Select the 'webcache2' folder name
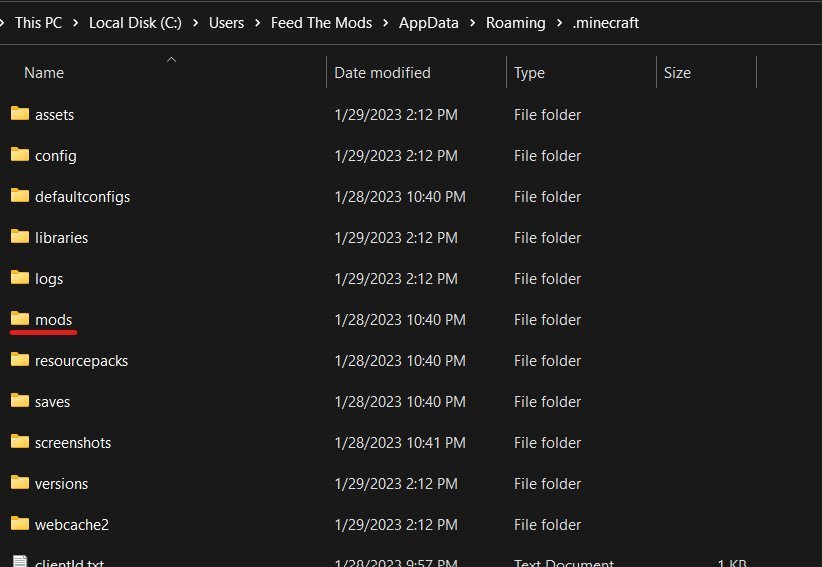Image resolution: width=822 pixels, height=567 pixels. (x=72, y=525)
